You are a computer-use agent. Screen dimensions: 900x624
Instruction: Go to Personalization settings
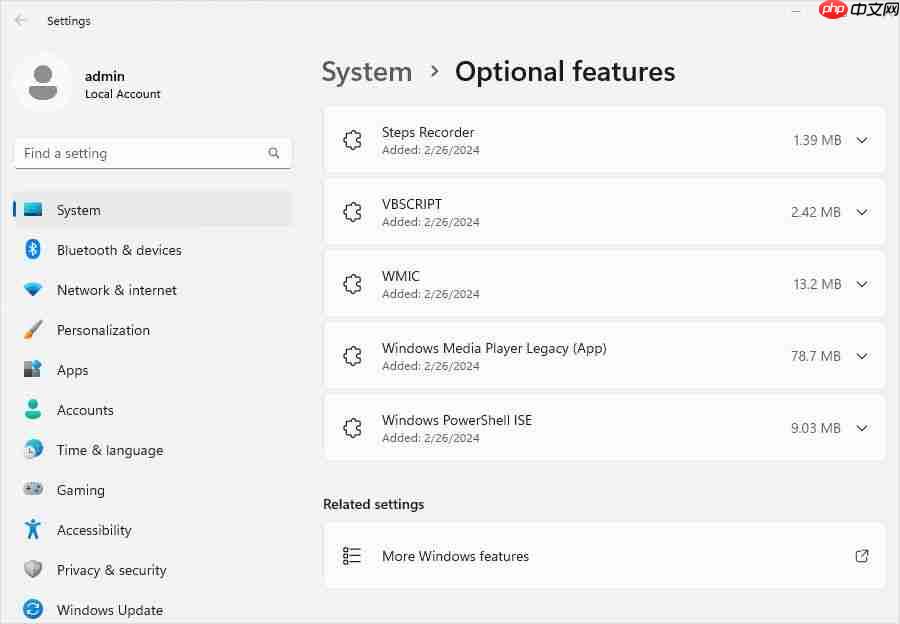pos(103,330)
